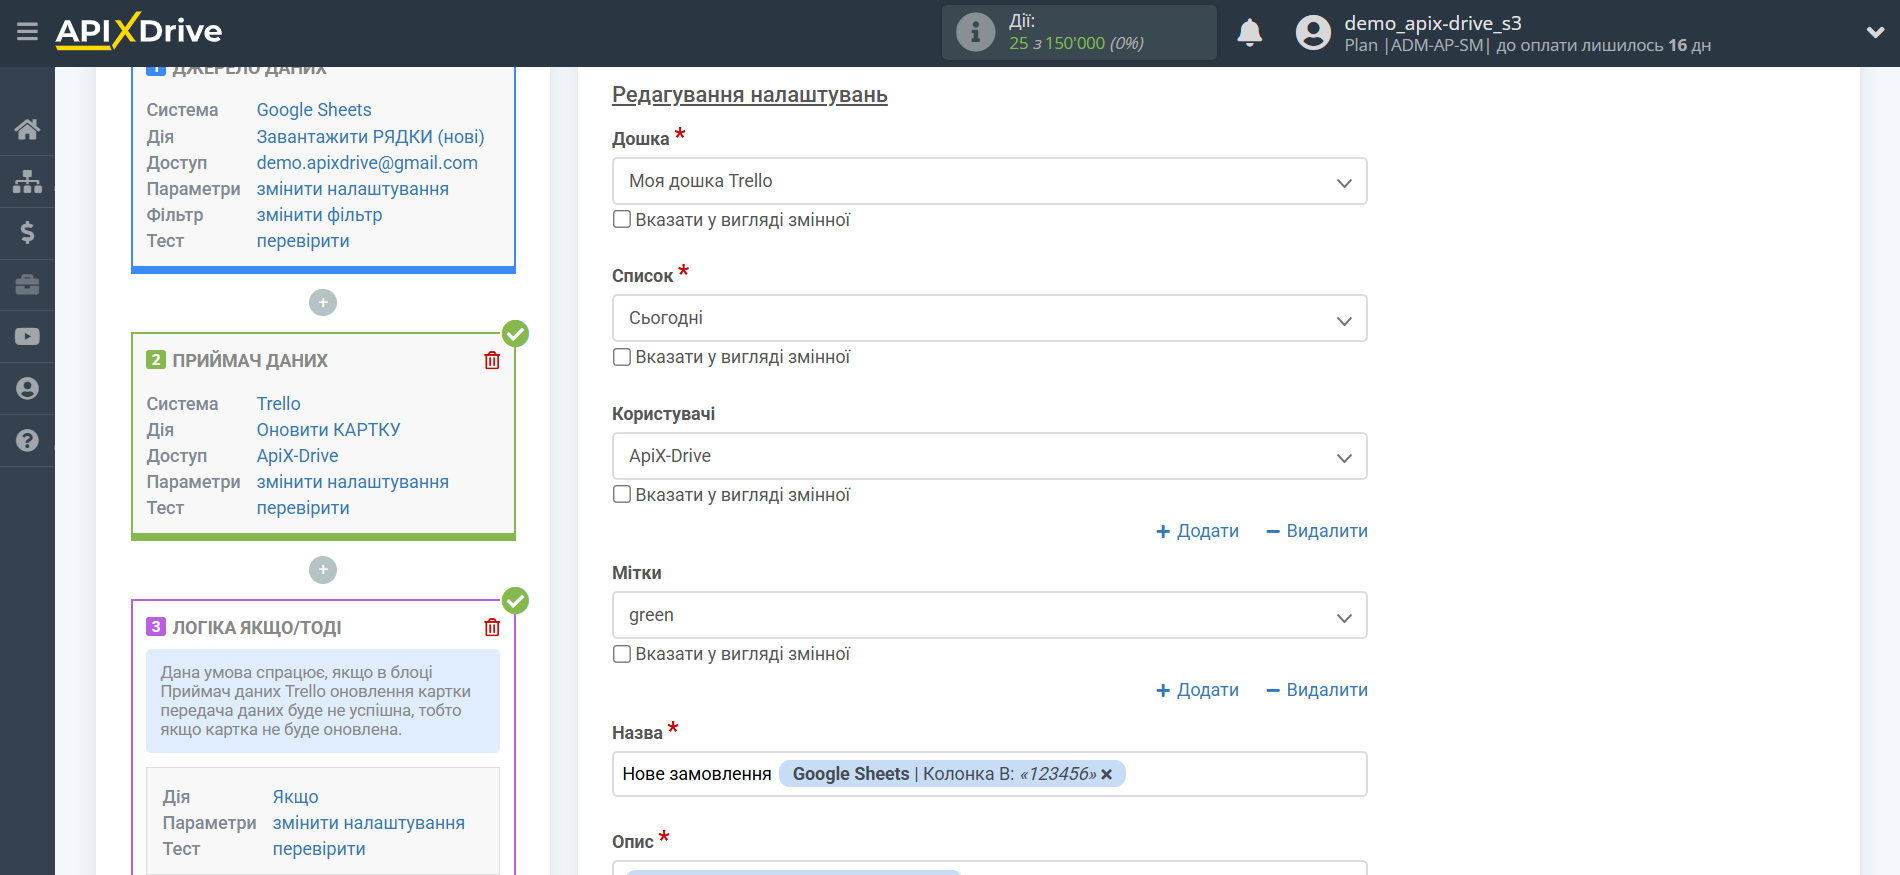This screenshot has height=875, width=1900.
Task: Open Google Sheets system link
Action: 314,110
